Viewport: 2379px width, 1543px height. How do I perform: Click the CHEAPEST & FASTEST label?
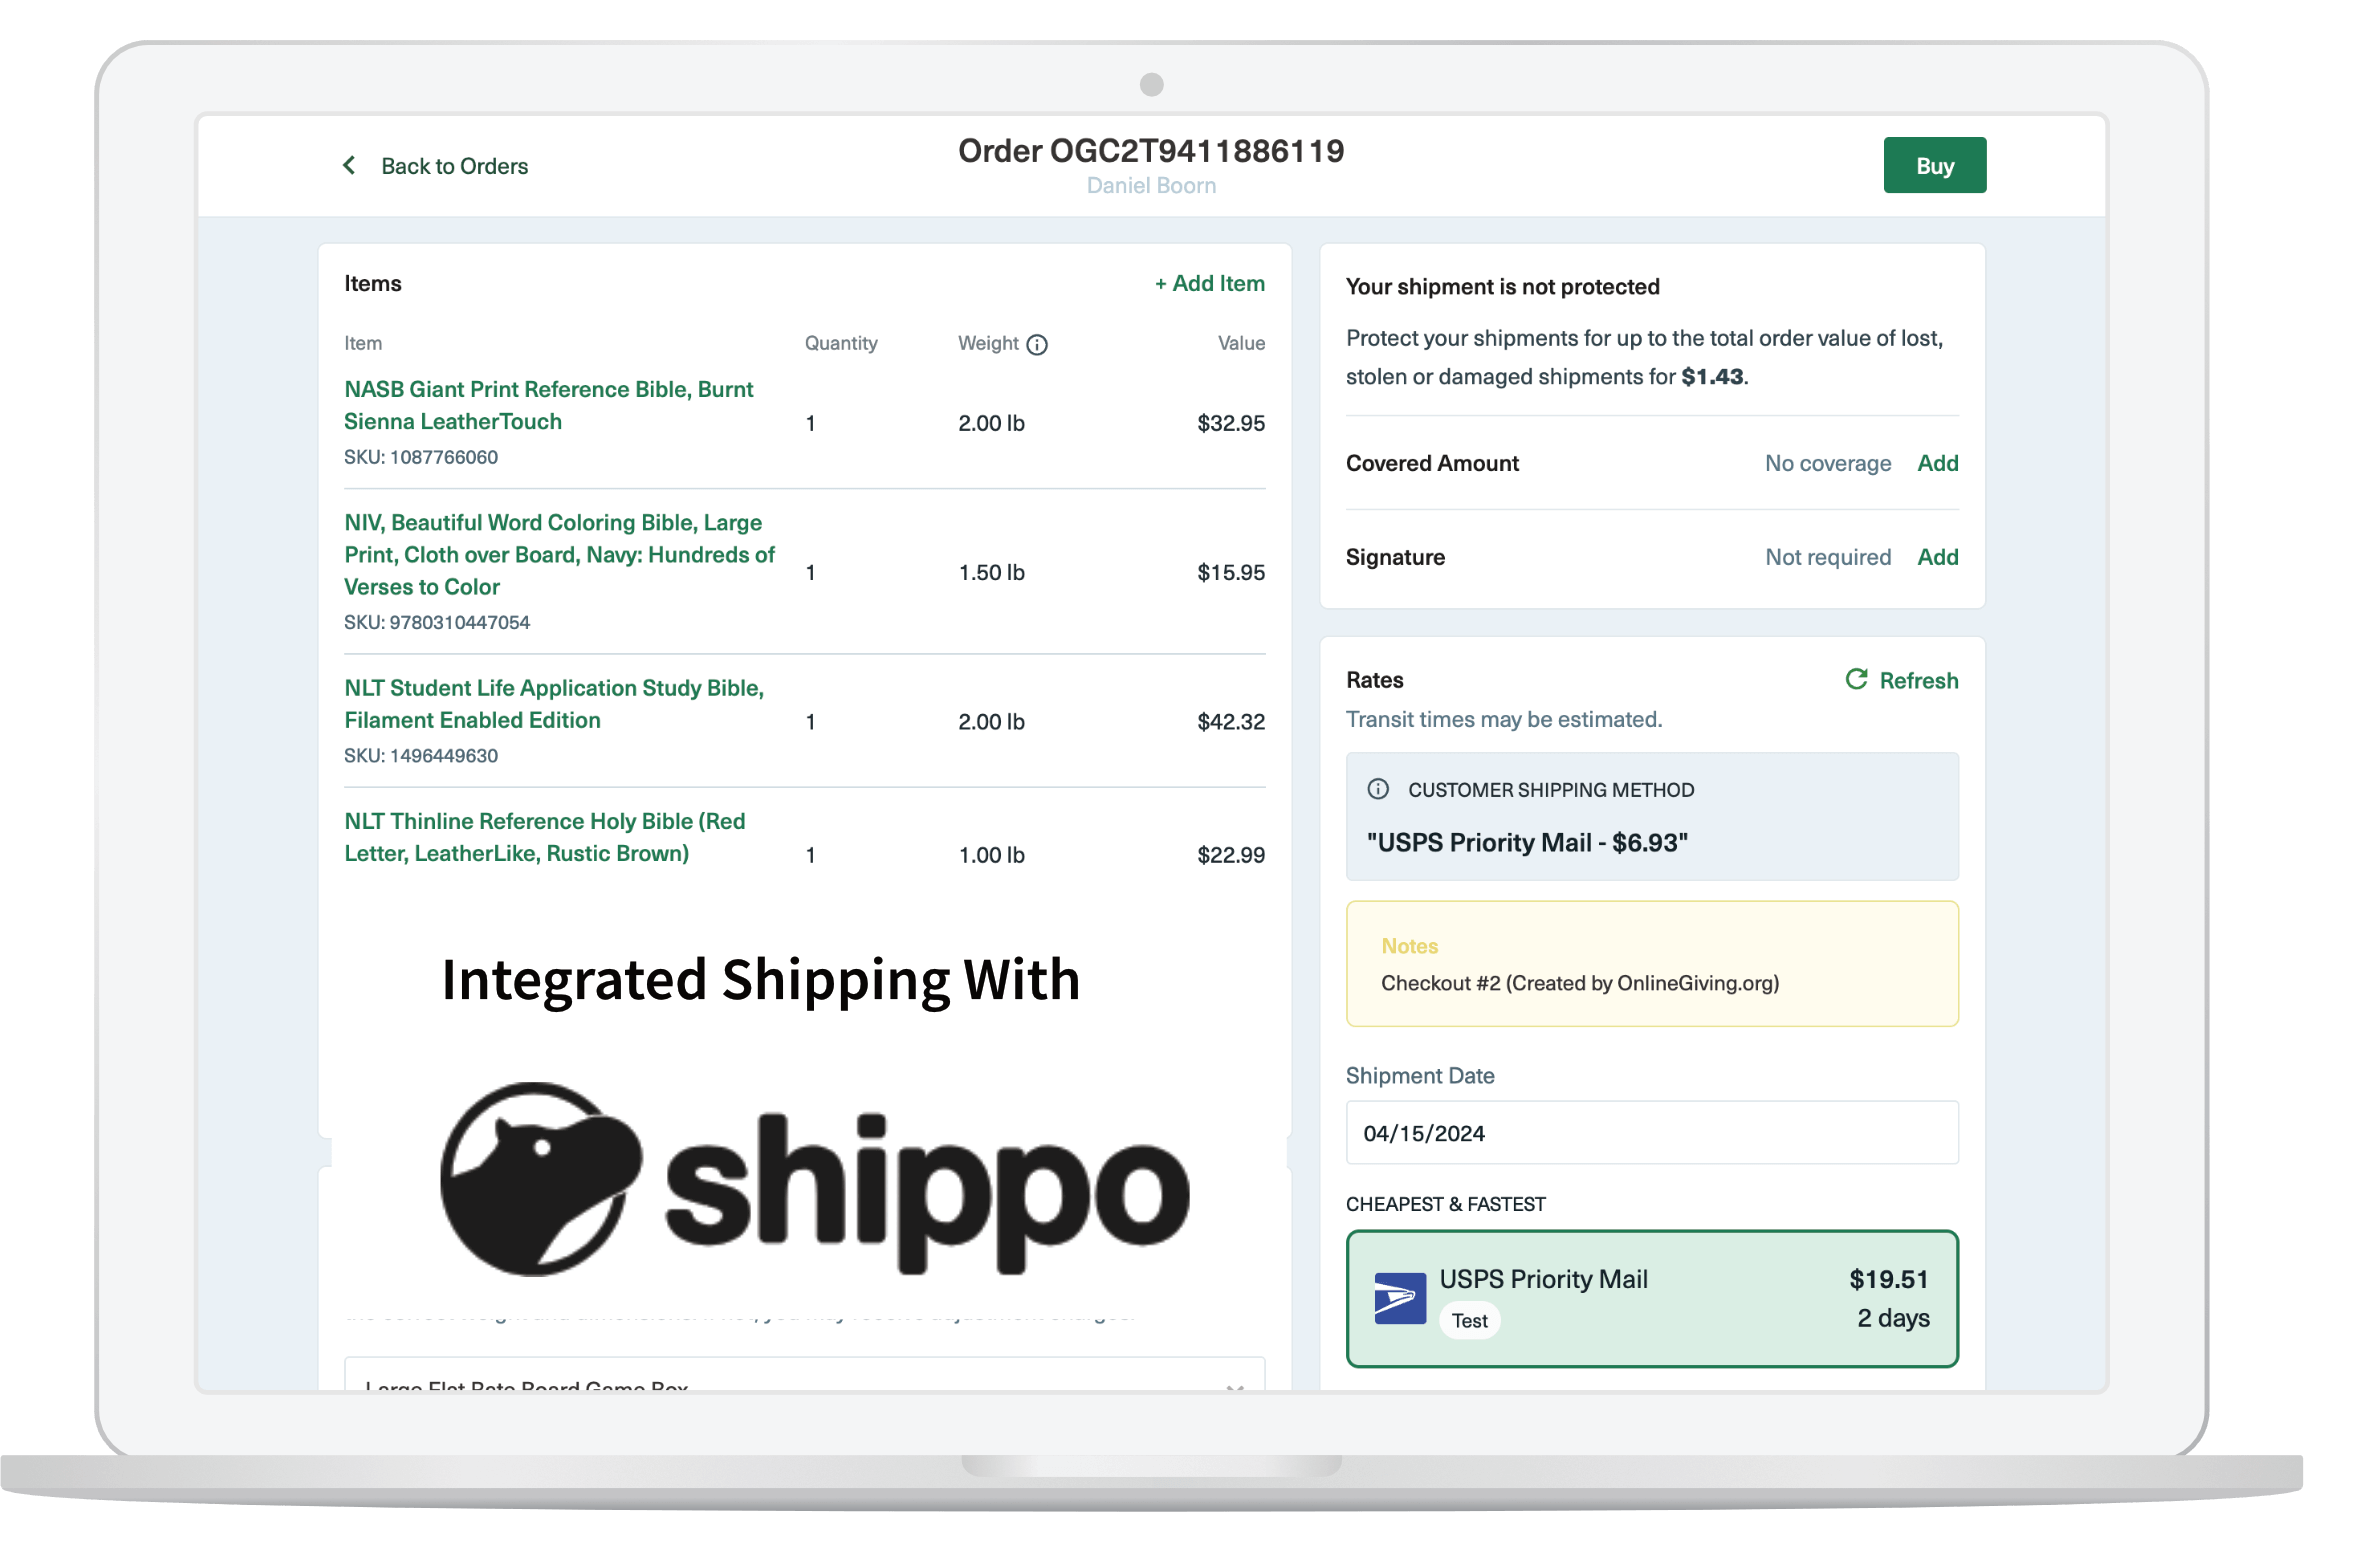1445,1204
